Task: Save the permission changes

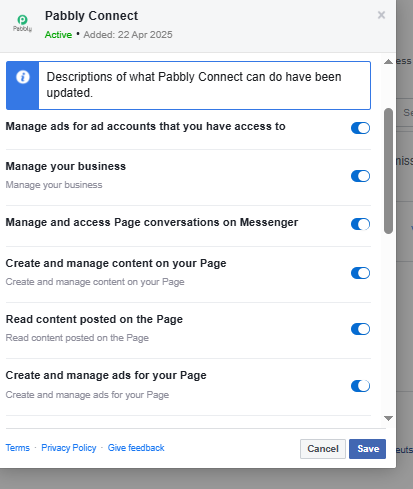Action: point(368,449)
